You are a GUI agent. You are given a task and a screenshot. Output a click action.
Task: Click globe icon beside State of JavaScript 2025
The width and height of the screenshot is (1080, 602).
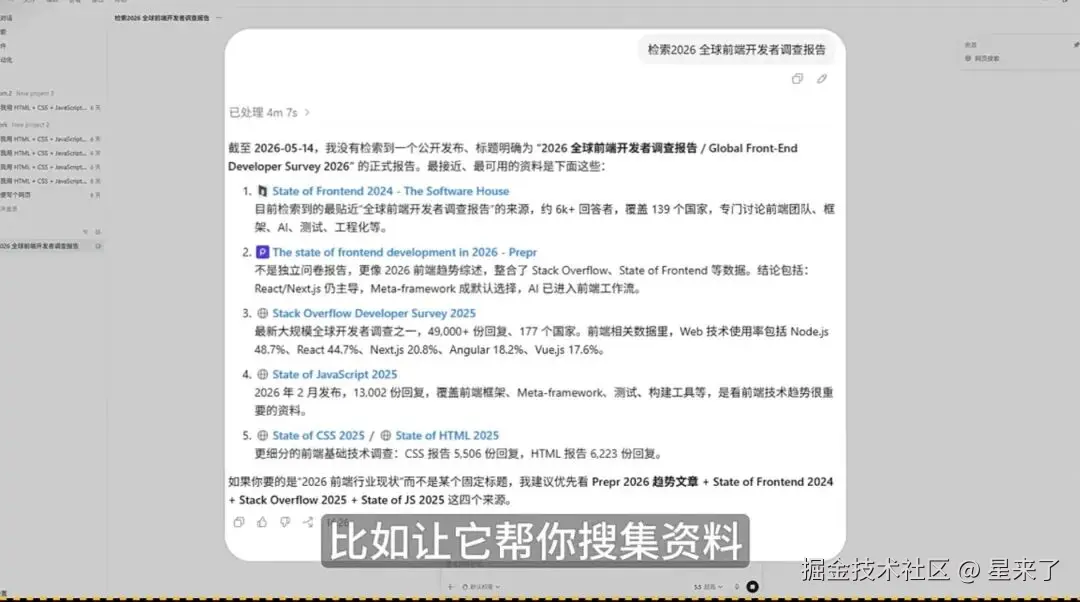tap(262, 375)
